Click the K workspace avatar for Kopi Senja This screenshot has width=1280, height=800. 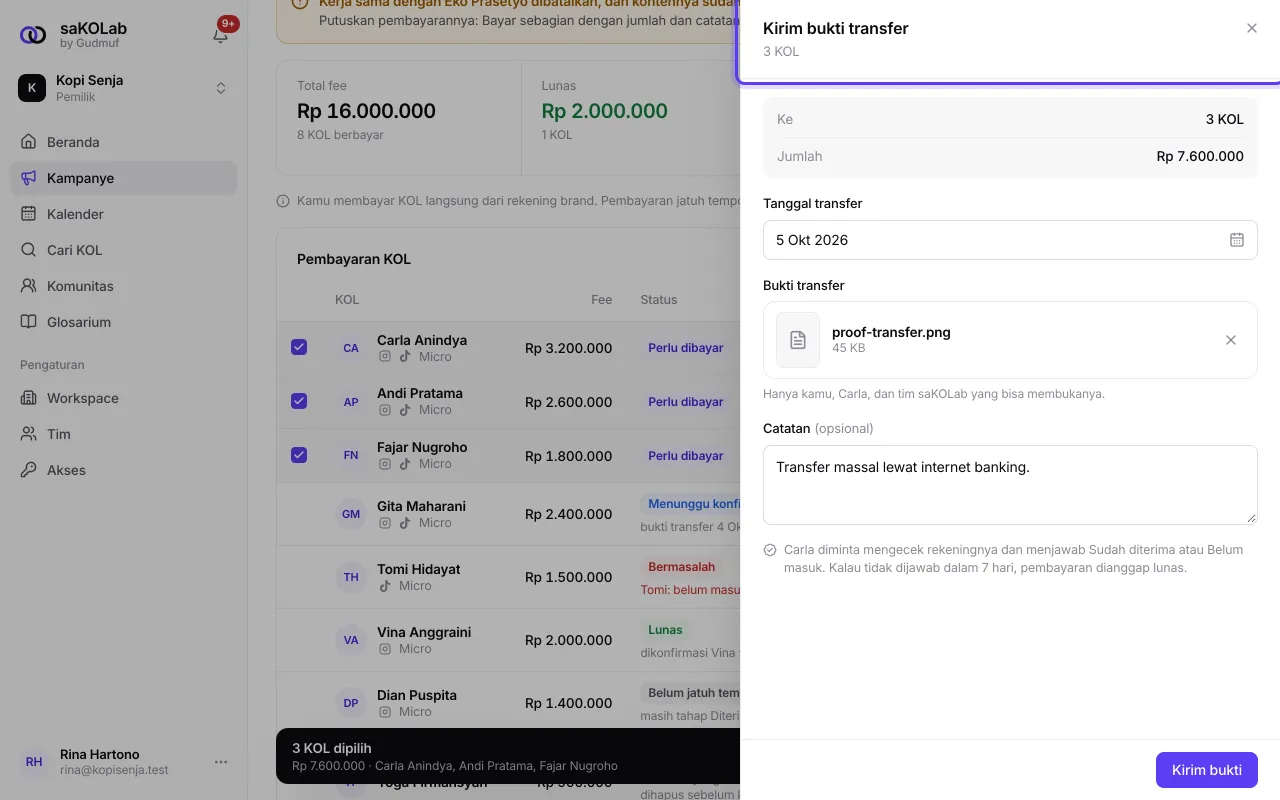[32, 88]
